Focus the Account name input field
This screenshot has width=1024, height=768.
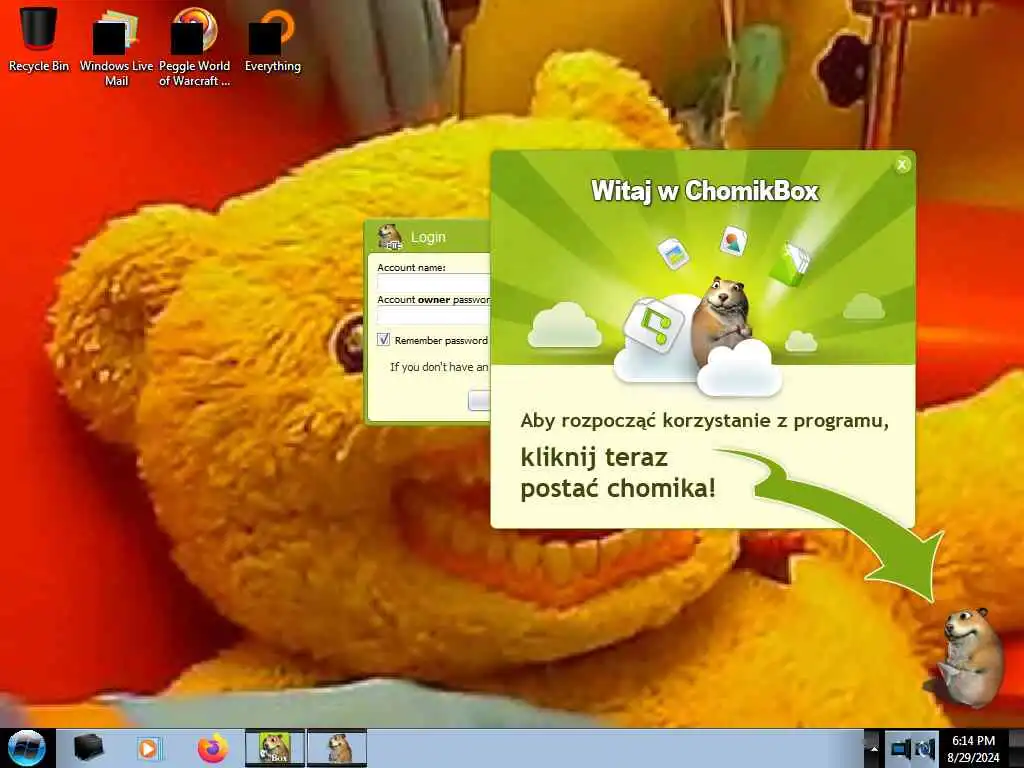pos(434,283)
